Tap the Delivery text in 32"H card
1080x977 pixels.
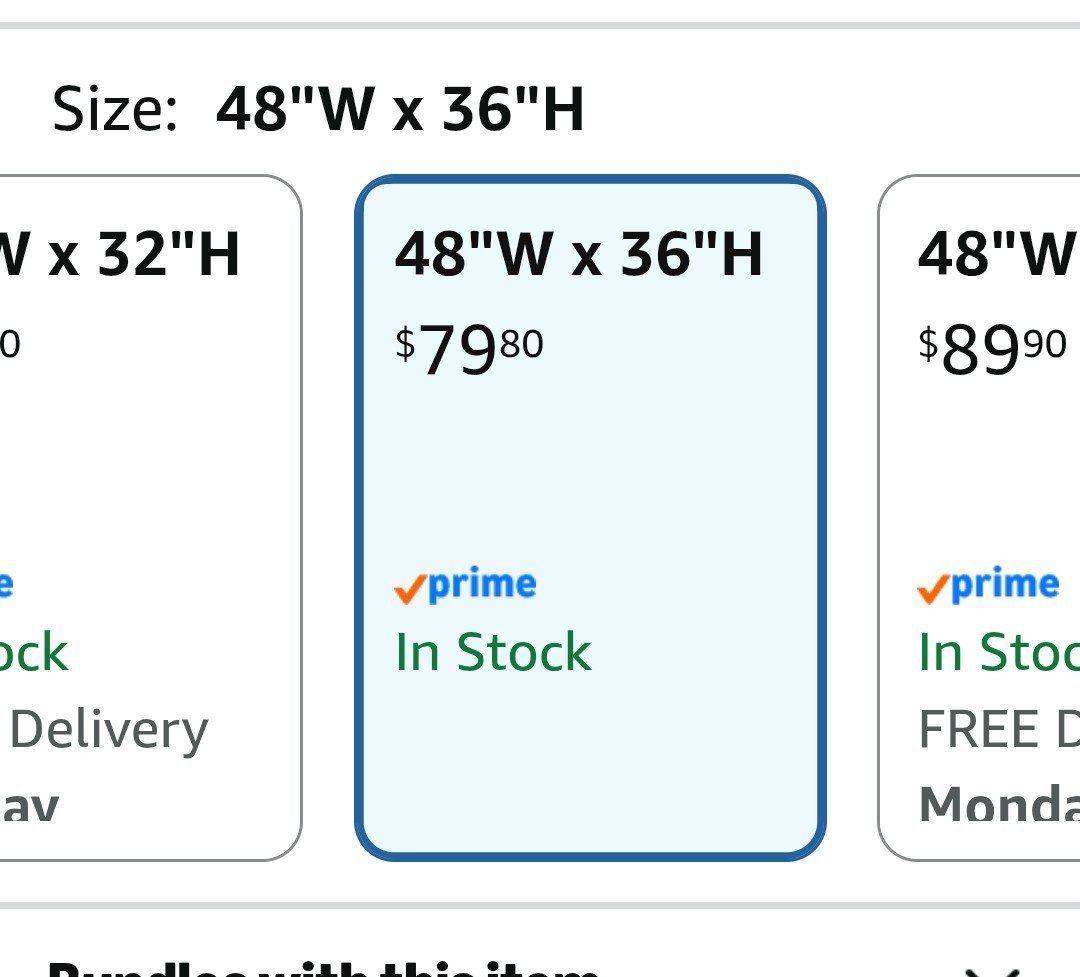109,730
